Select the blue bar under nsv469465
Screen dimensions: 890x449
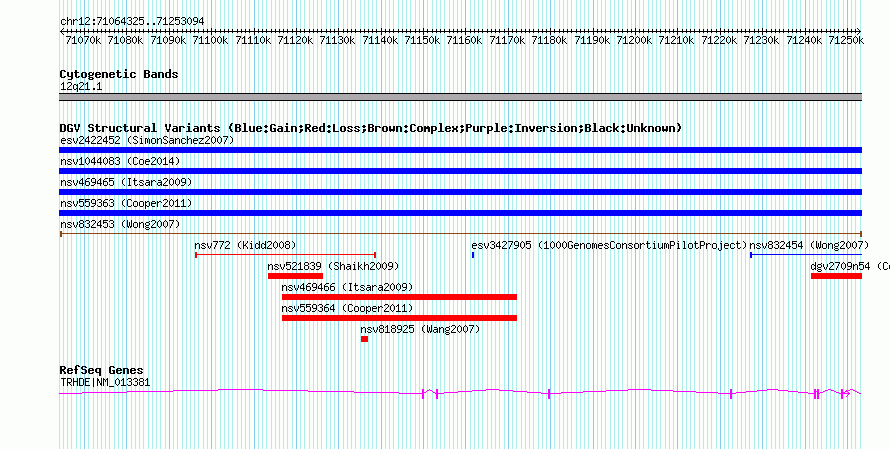[x=460, y=192]
